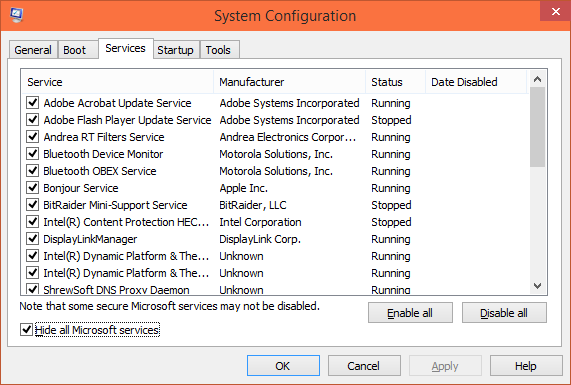Click the Cancel button
Image resolution: width=571 pixels, height=385 pixels.
364,366
